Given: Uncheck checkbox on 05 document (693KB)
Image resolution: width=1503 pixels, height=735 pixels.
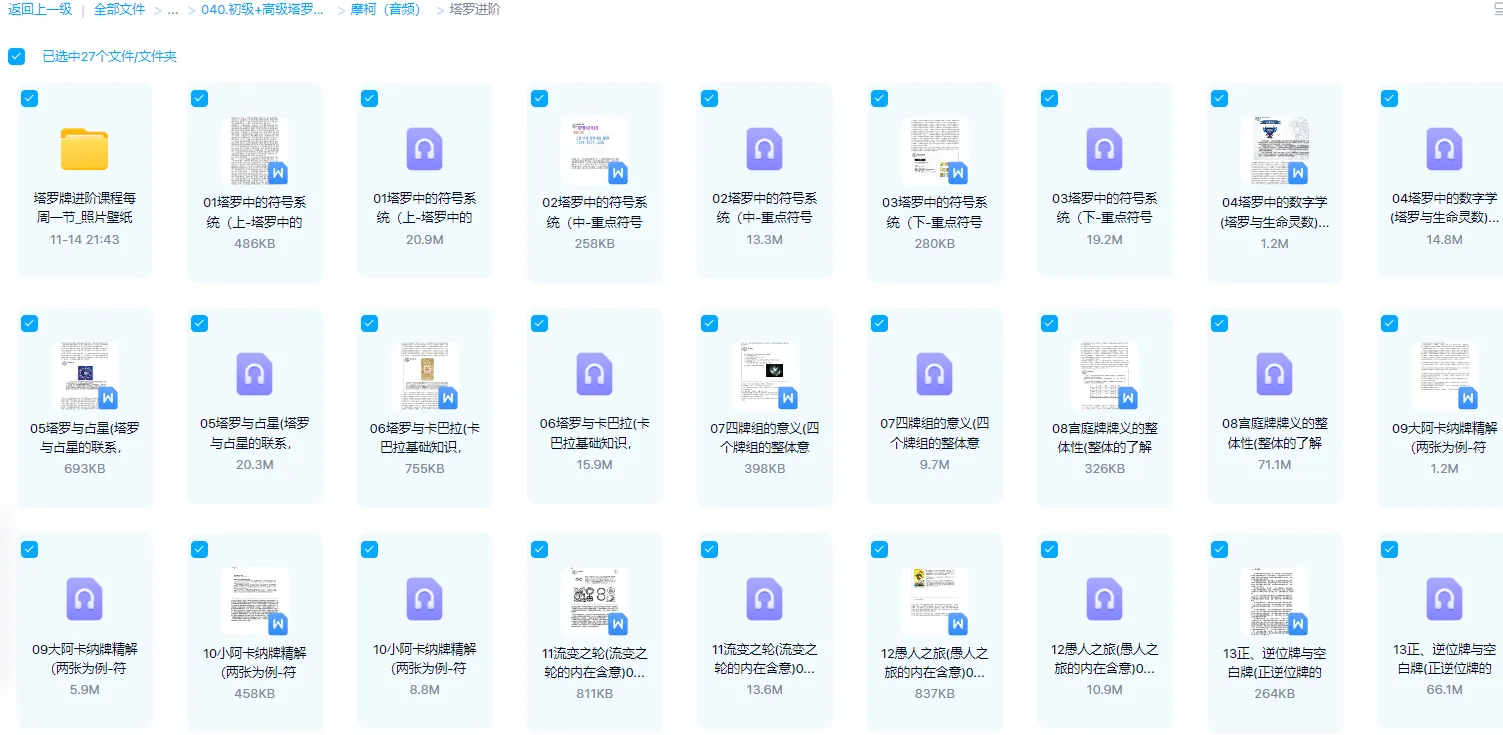Looking at the screenshot, I should (29, 323).
